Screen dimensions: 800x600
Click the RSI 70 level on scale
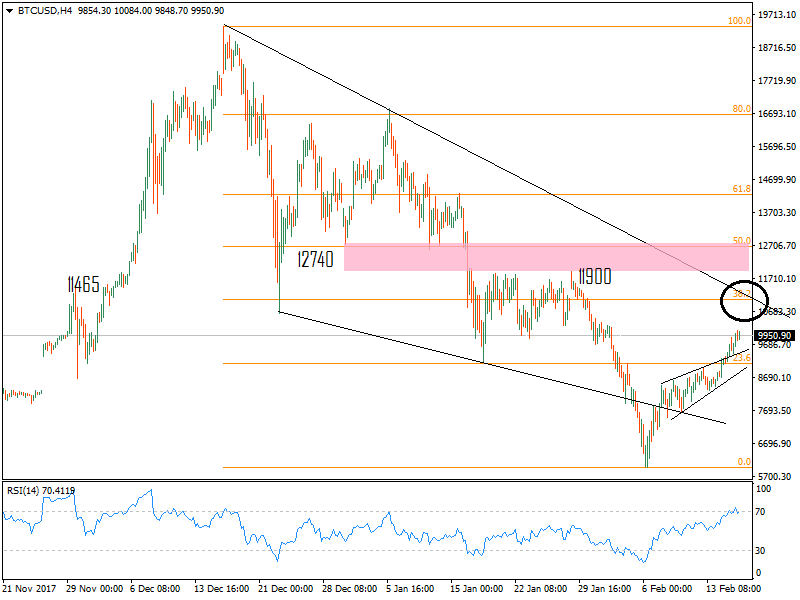(x=760, y=512)
